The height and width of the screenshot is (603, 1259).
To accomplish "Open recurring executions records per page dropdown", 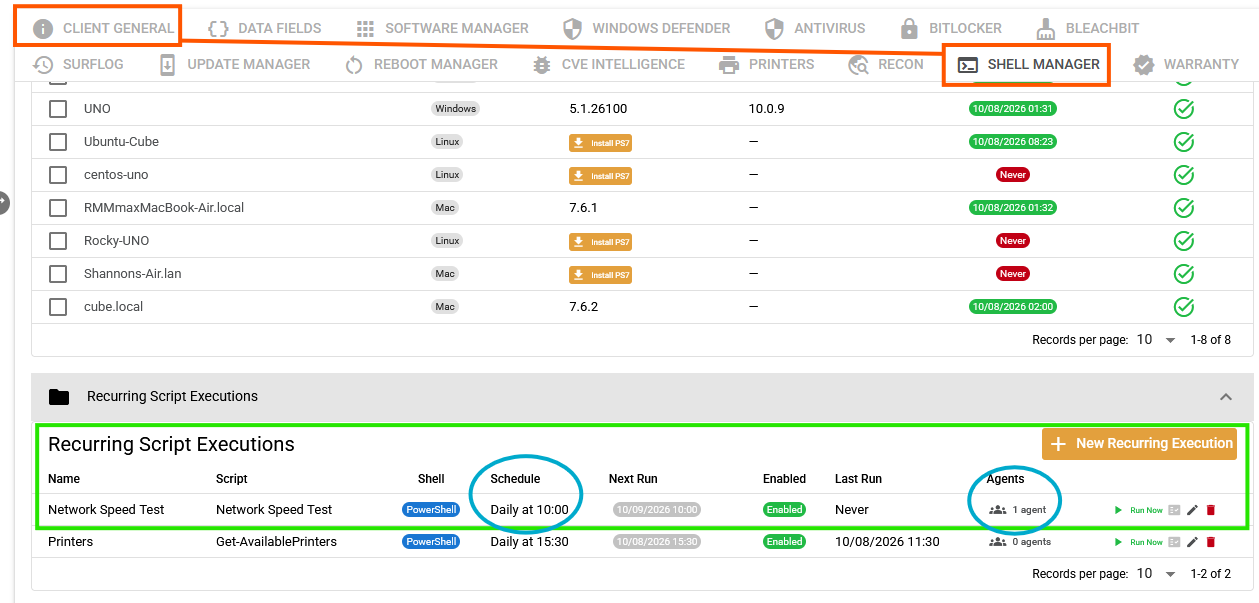I will (x=1156, y=574).
